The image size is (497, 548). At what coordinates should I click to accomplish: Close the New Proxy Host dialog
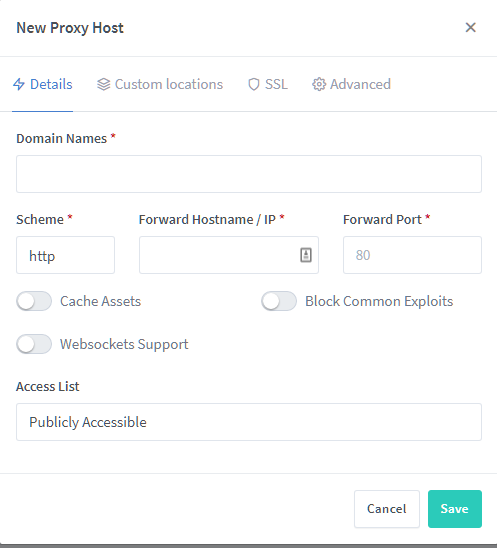(x=470, y=27)
